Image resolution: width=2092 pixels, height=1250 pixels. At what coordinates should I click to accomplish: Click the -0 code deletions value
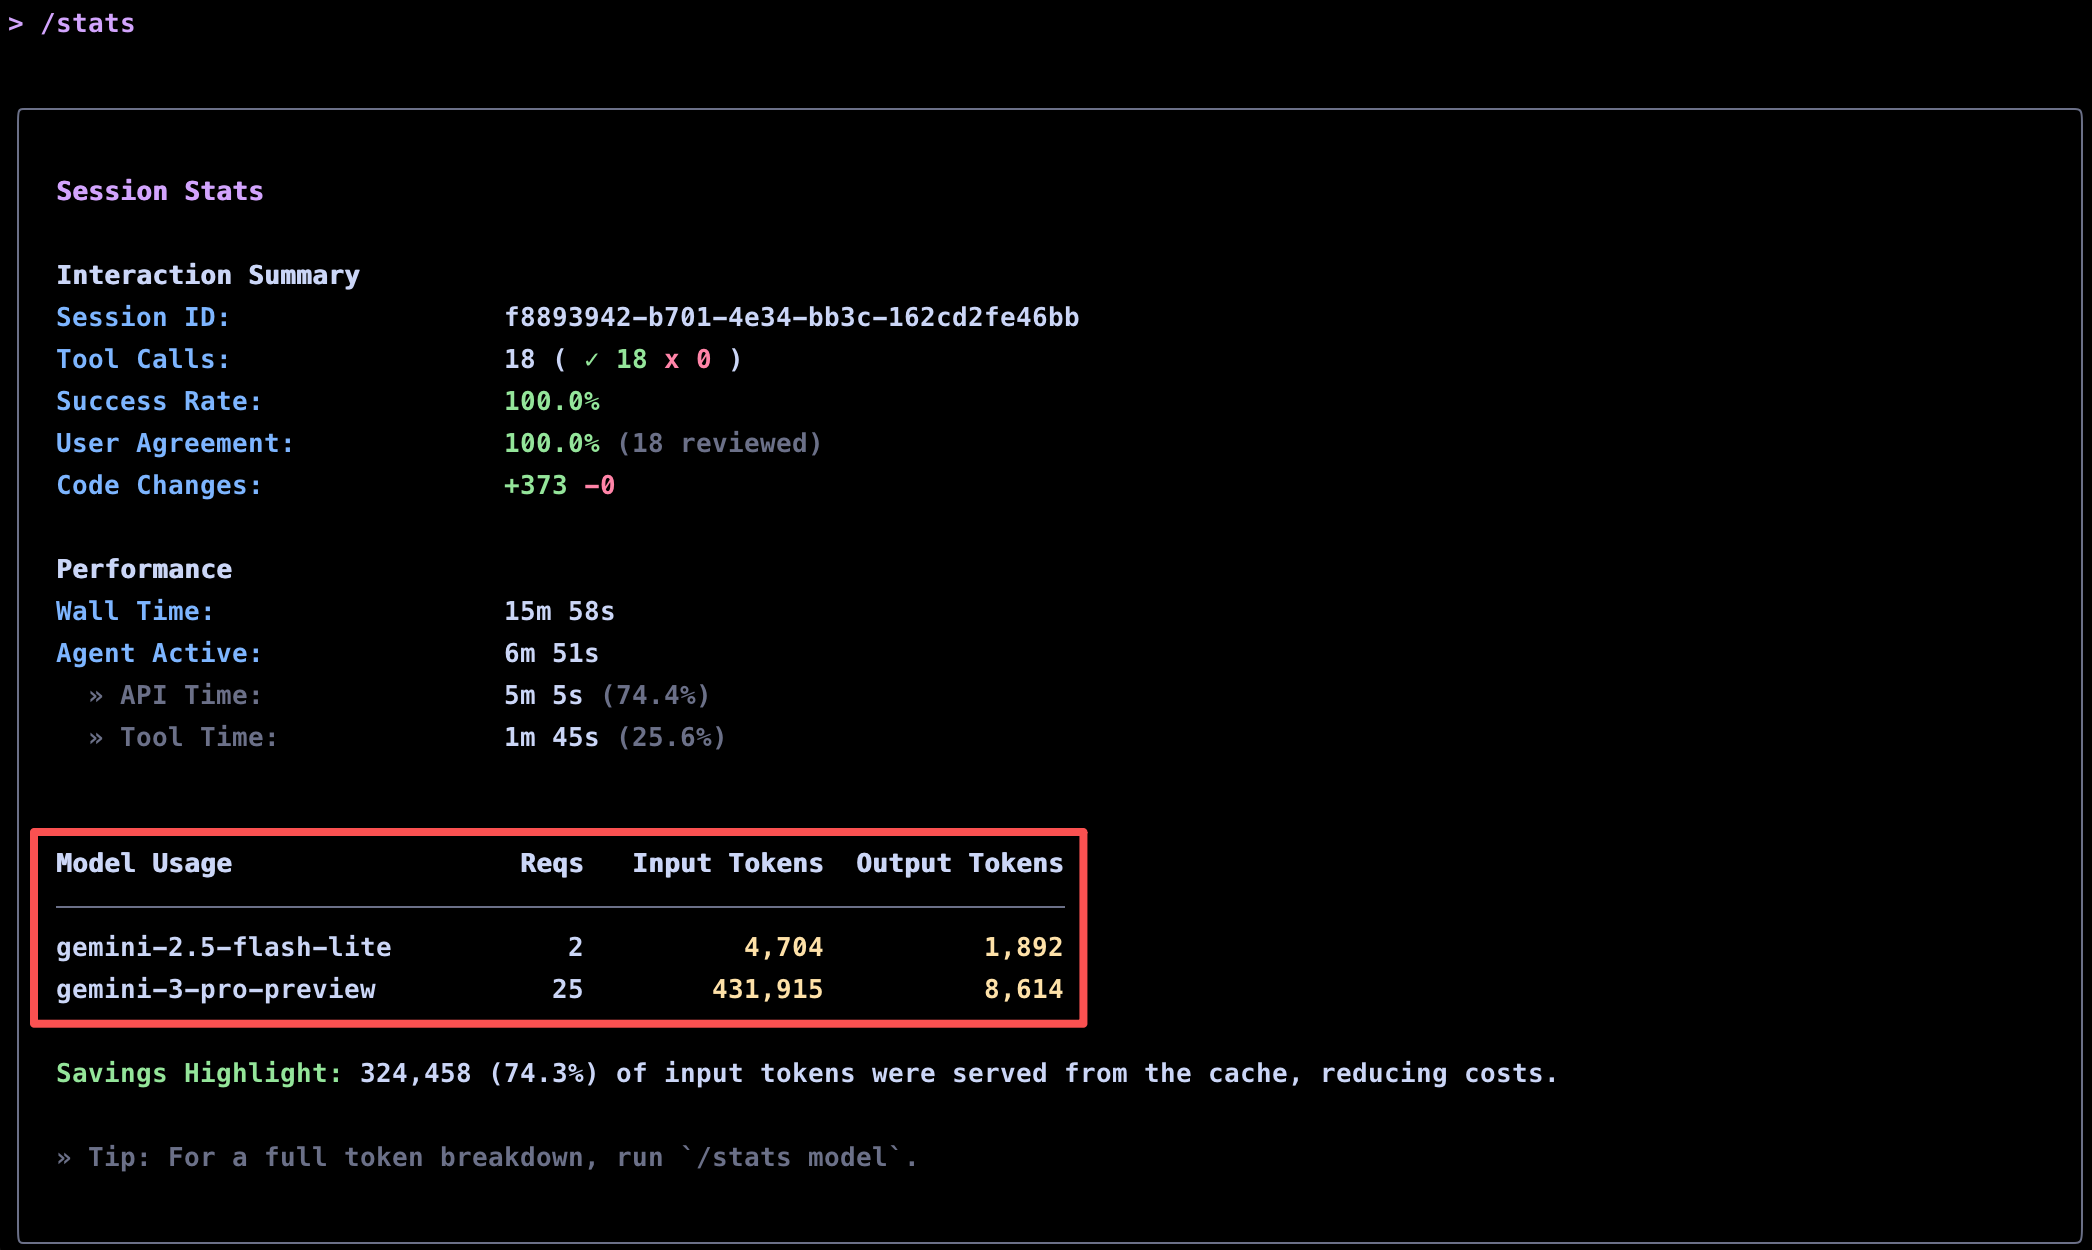point(599,486)
